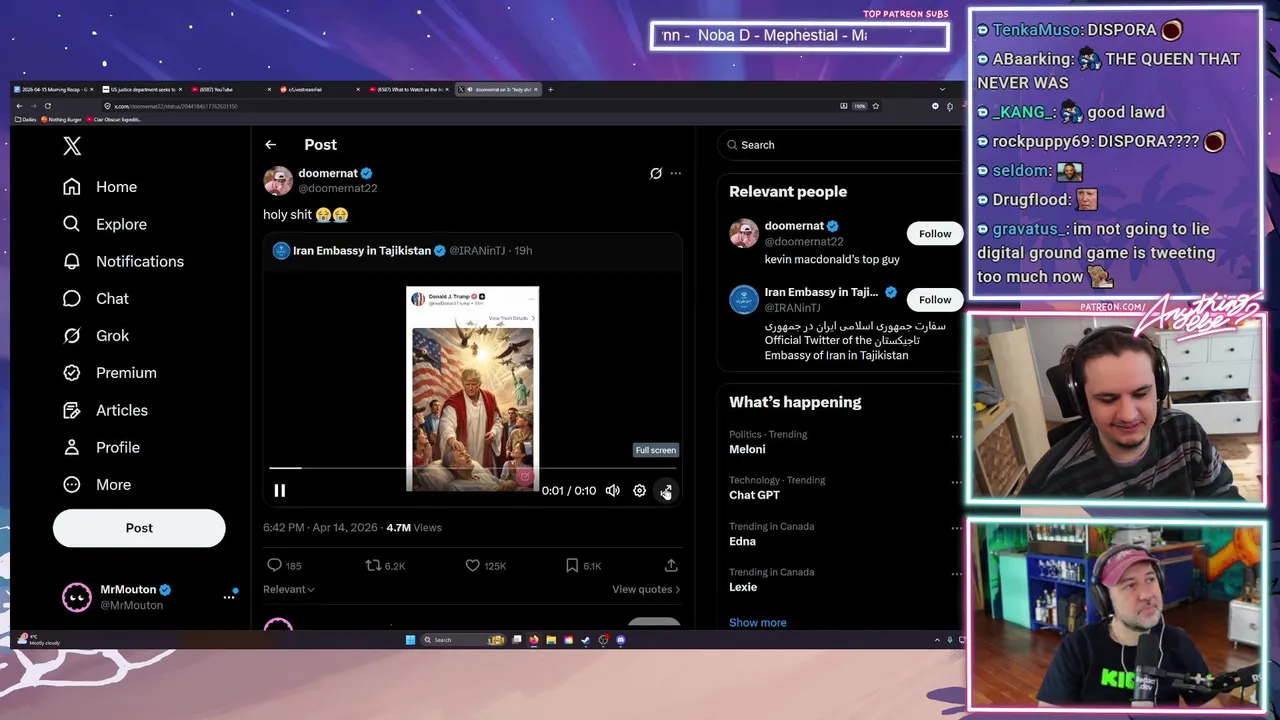Open more options for Meloni trend
The height and width of the screenshot is (720, 1280).
956,436
